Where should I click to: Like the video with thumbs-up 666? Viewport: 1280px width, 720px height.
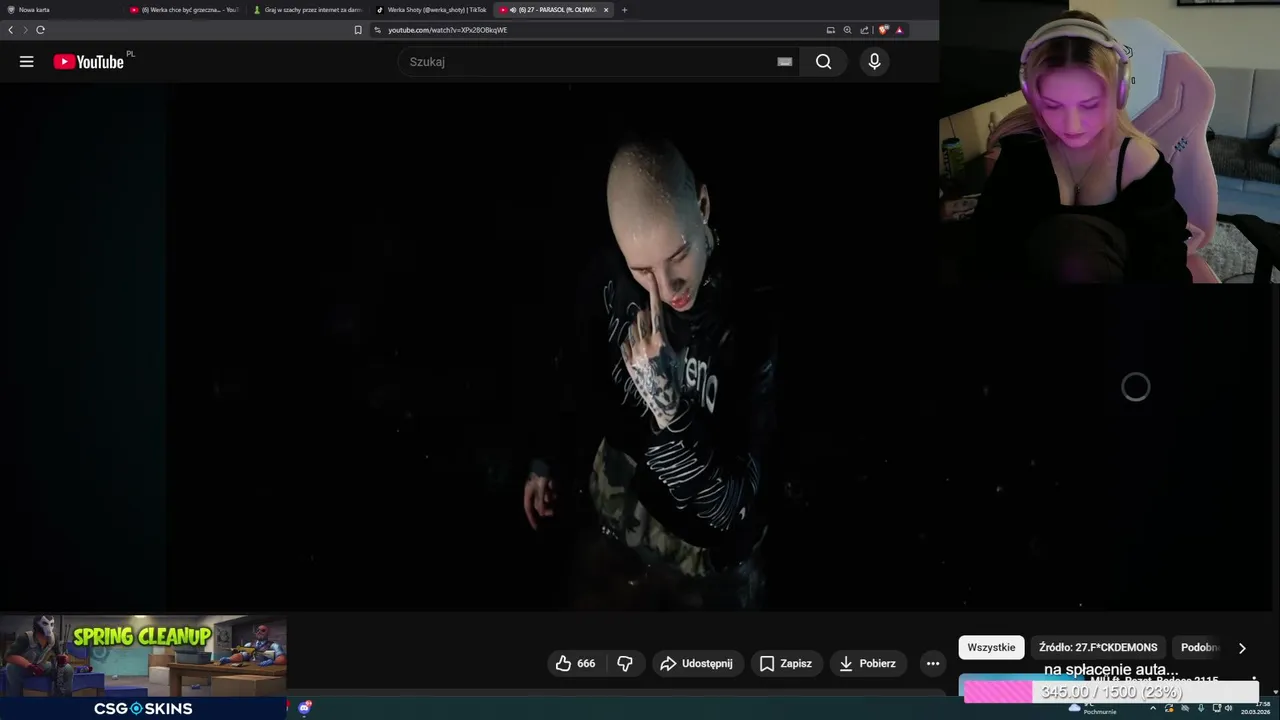pyautogui.click(x=576, y=663)
